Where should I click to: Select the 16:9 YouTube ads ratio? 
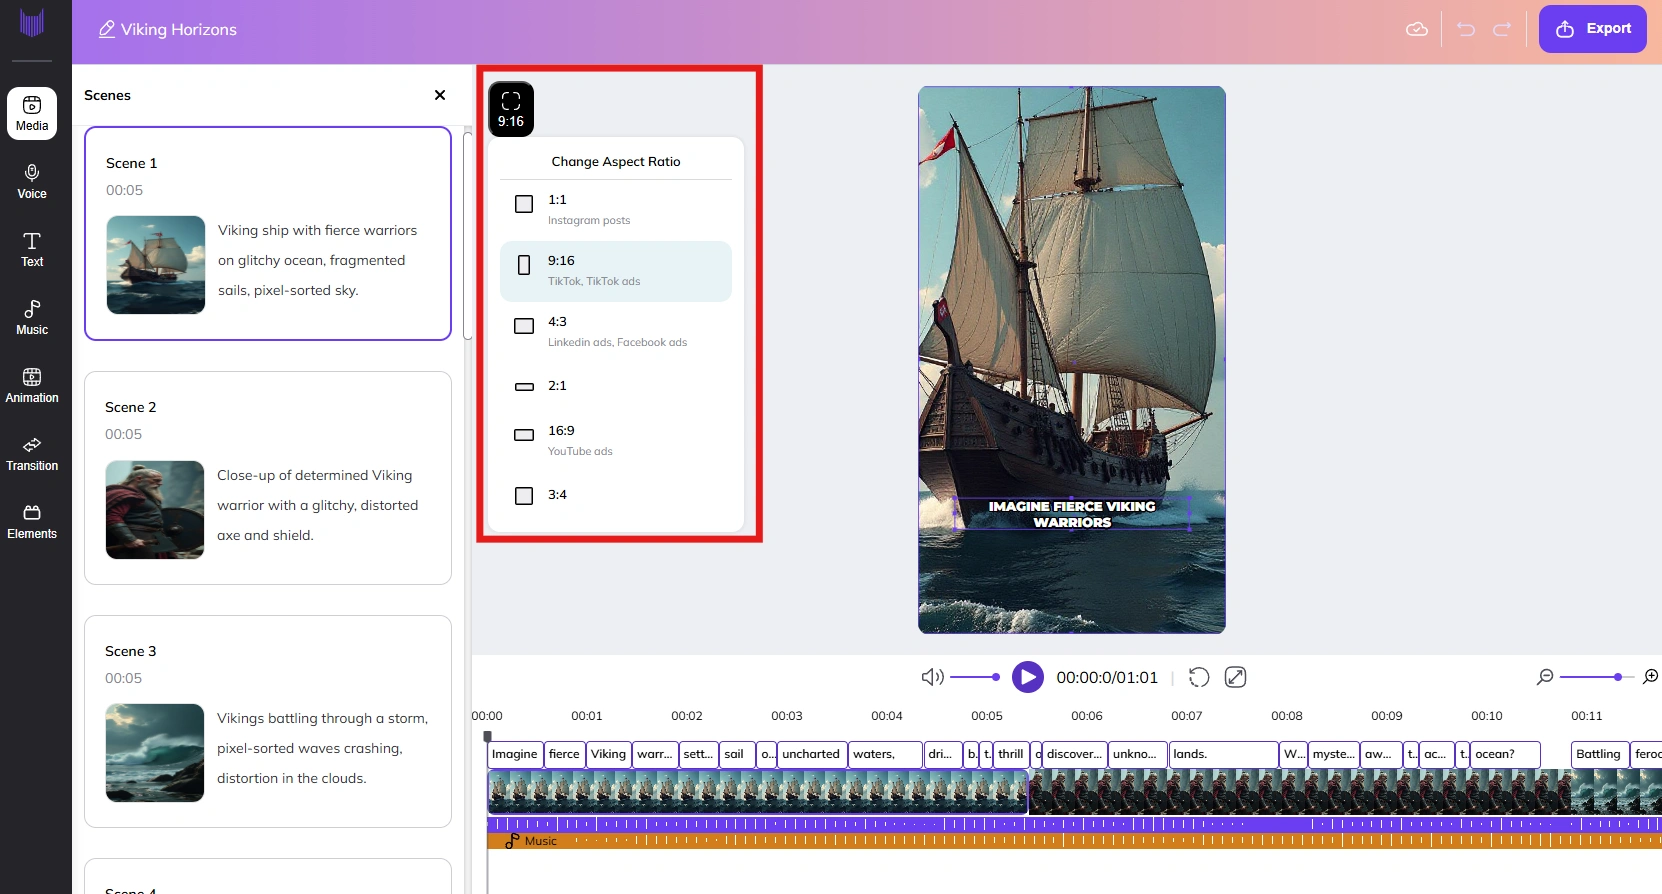coord(616,440)
